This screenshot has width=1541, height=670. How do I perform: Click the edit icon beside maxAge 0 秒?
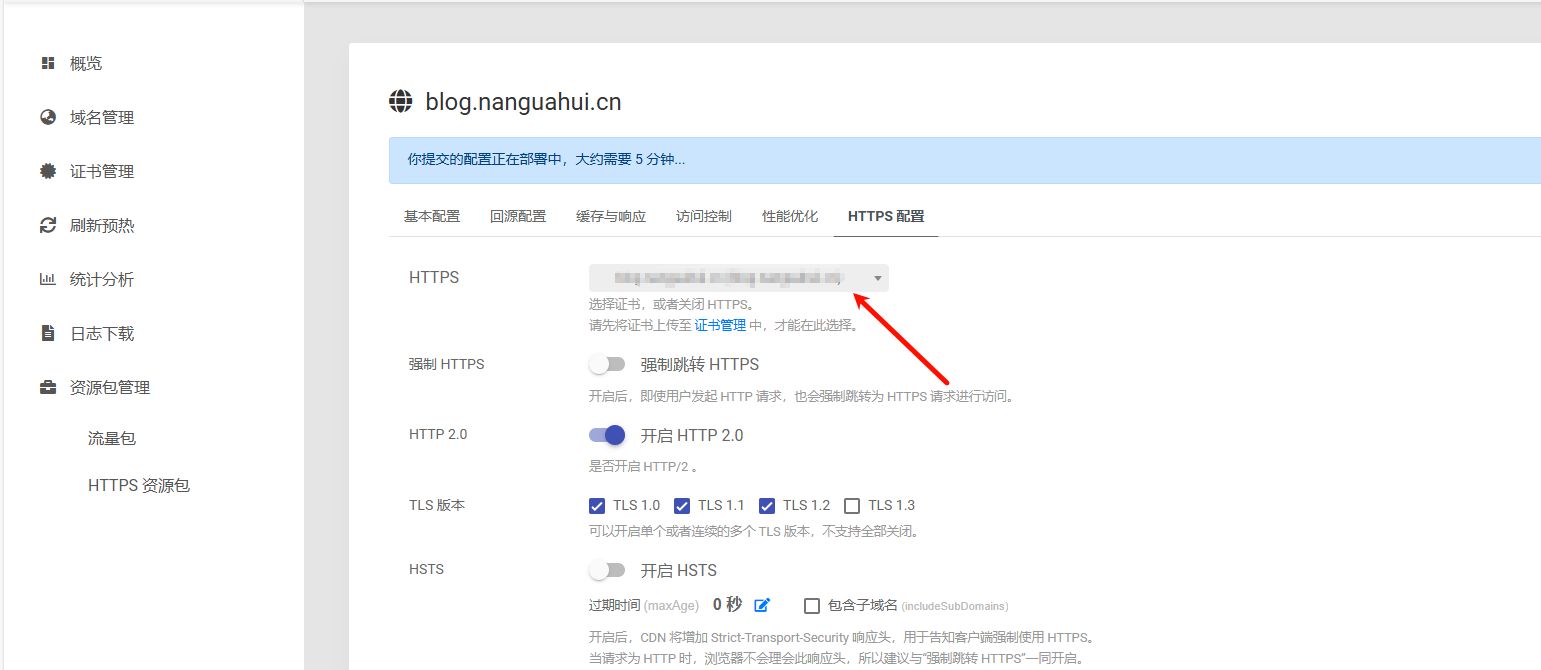[x=762, y=605]
